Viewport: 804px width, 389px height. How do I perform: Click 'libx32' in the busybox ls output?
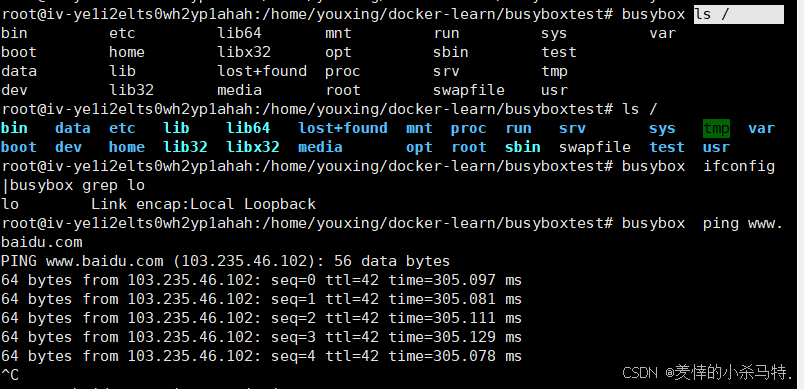(x=244, y=52)
